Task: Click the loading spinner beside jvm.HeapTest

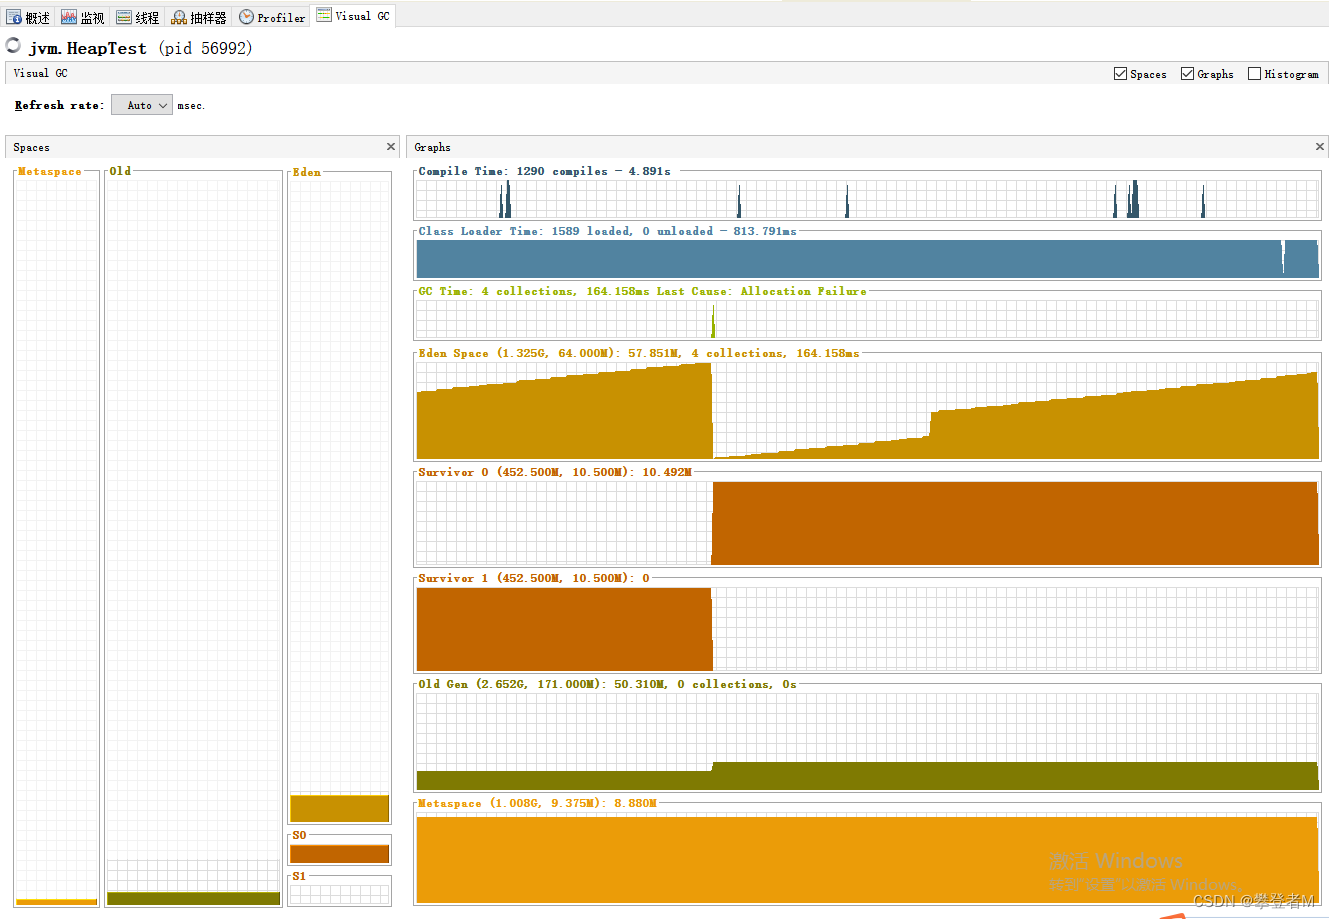Action: click(13, 45)
